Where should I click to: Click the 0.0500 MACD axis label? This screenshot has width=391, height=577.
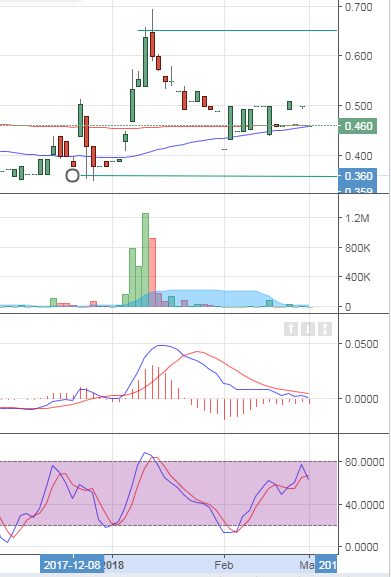click(x=361, y=344)
